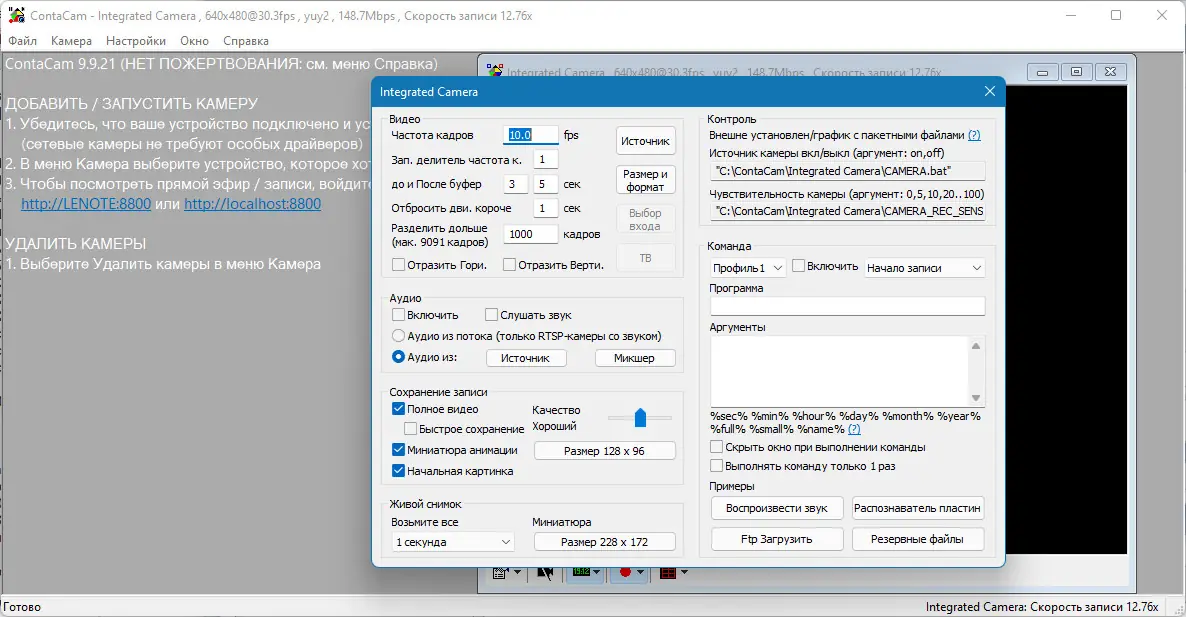Click the Распознаватель пластин button

(x=917, y=508)
